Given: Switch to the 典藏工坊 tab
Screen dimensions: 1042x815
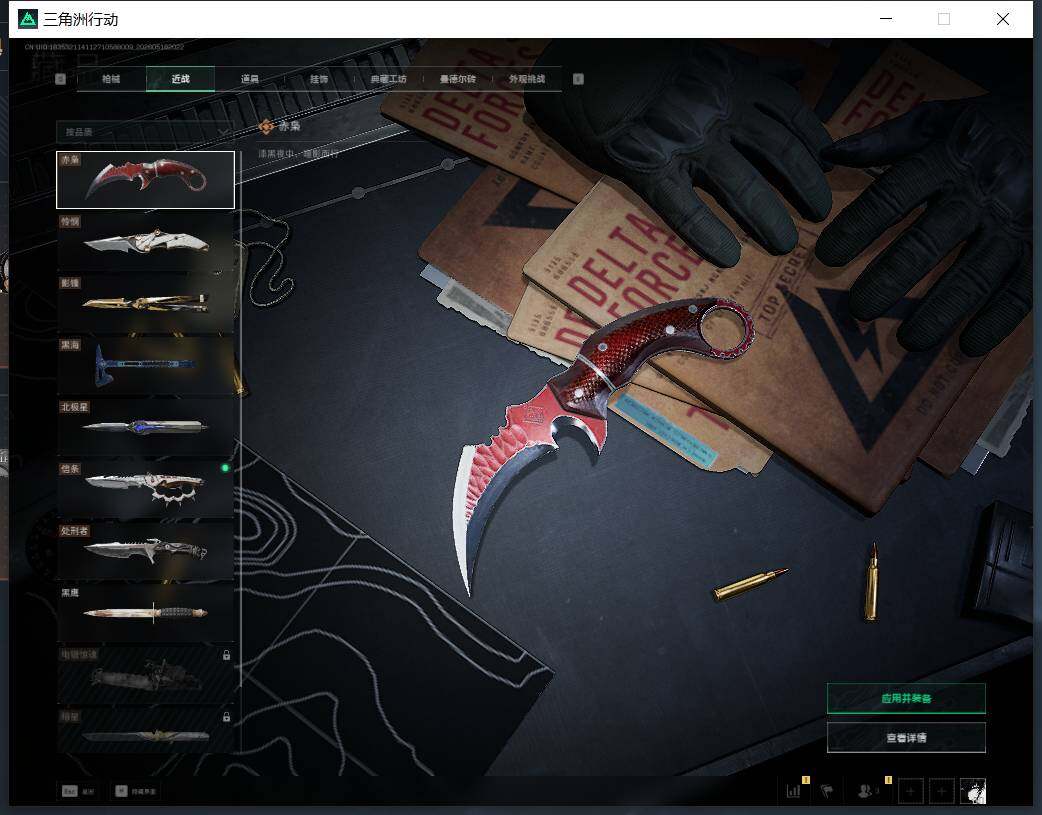Looking at the screenshot, I should click(388, 79).
